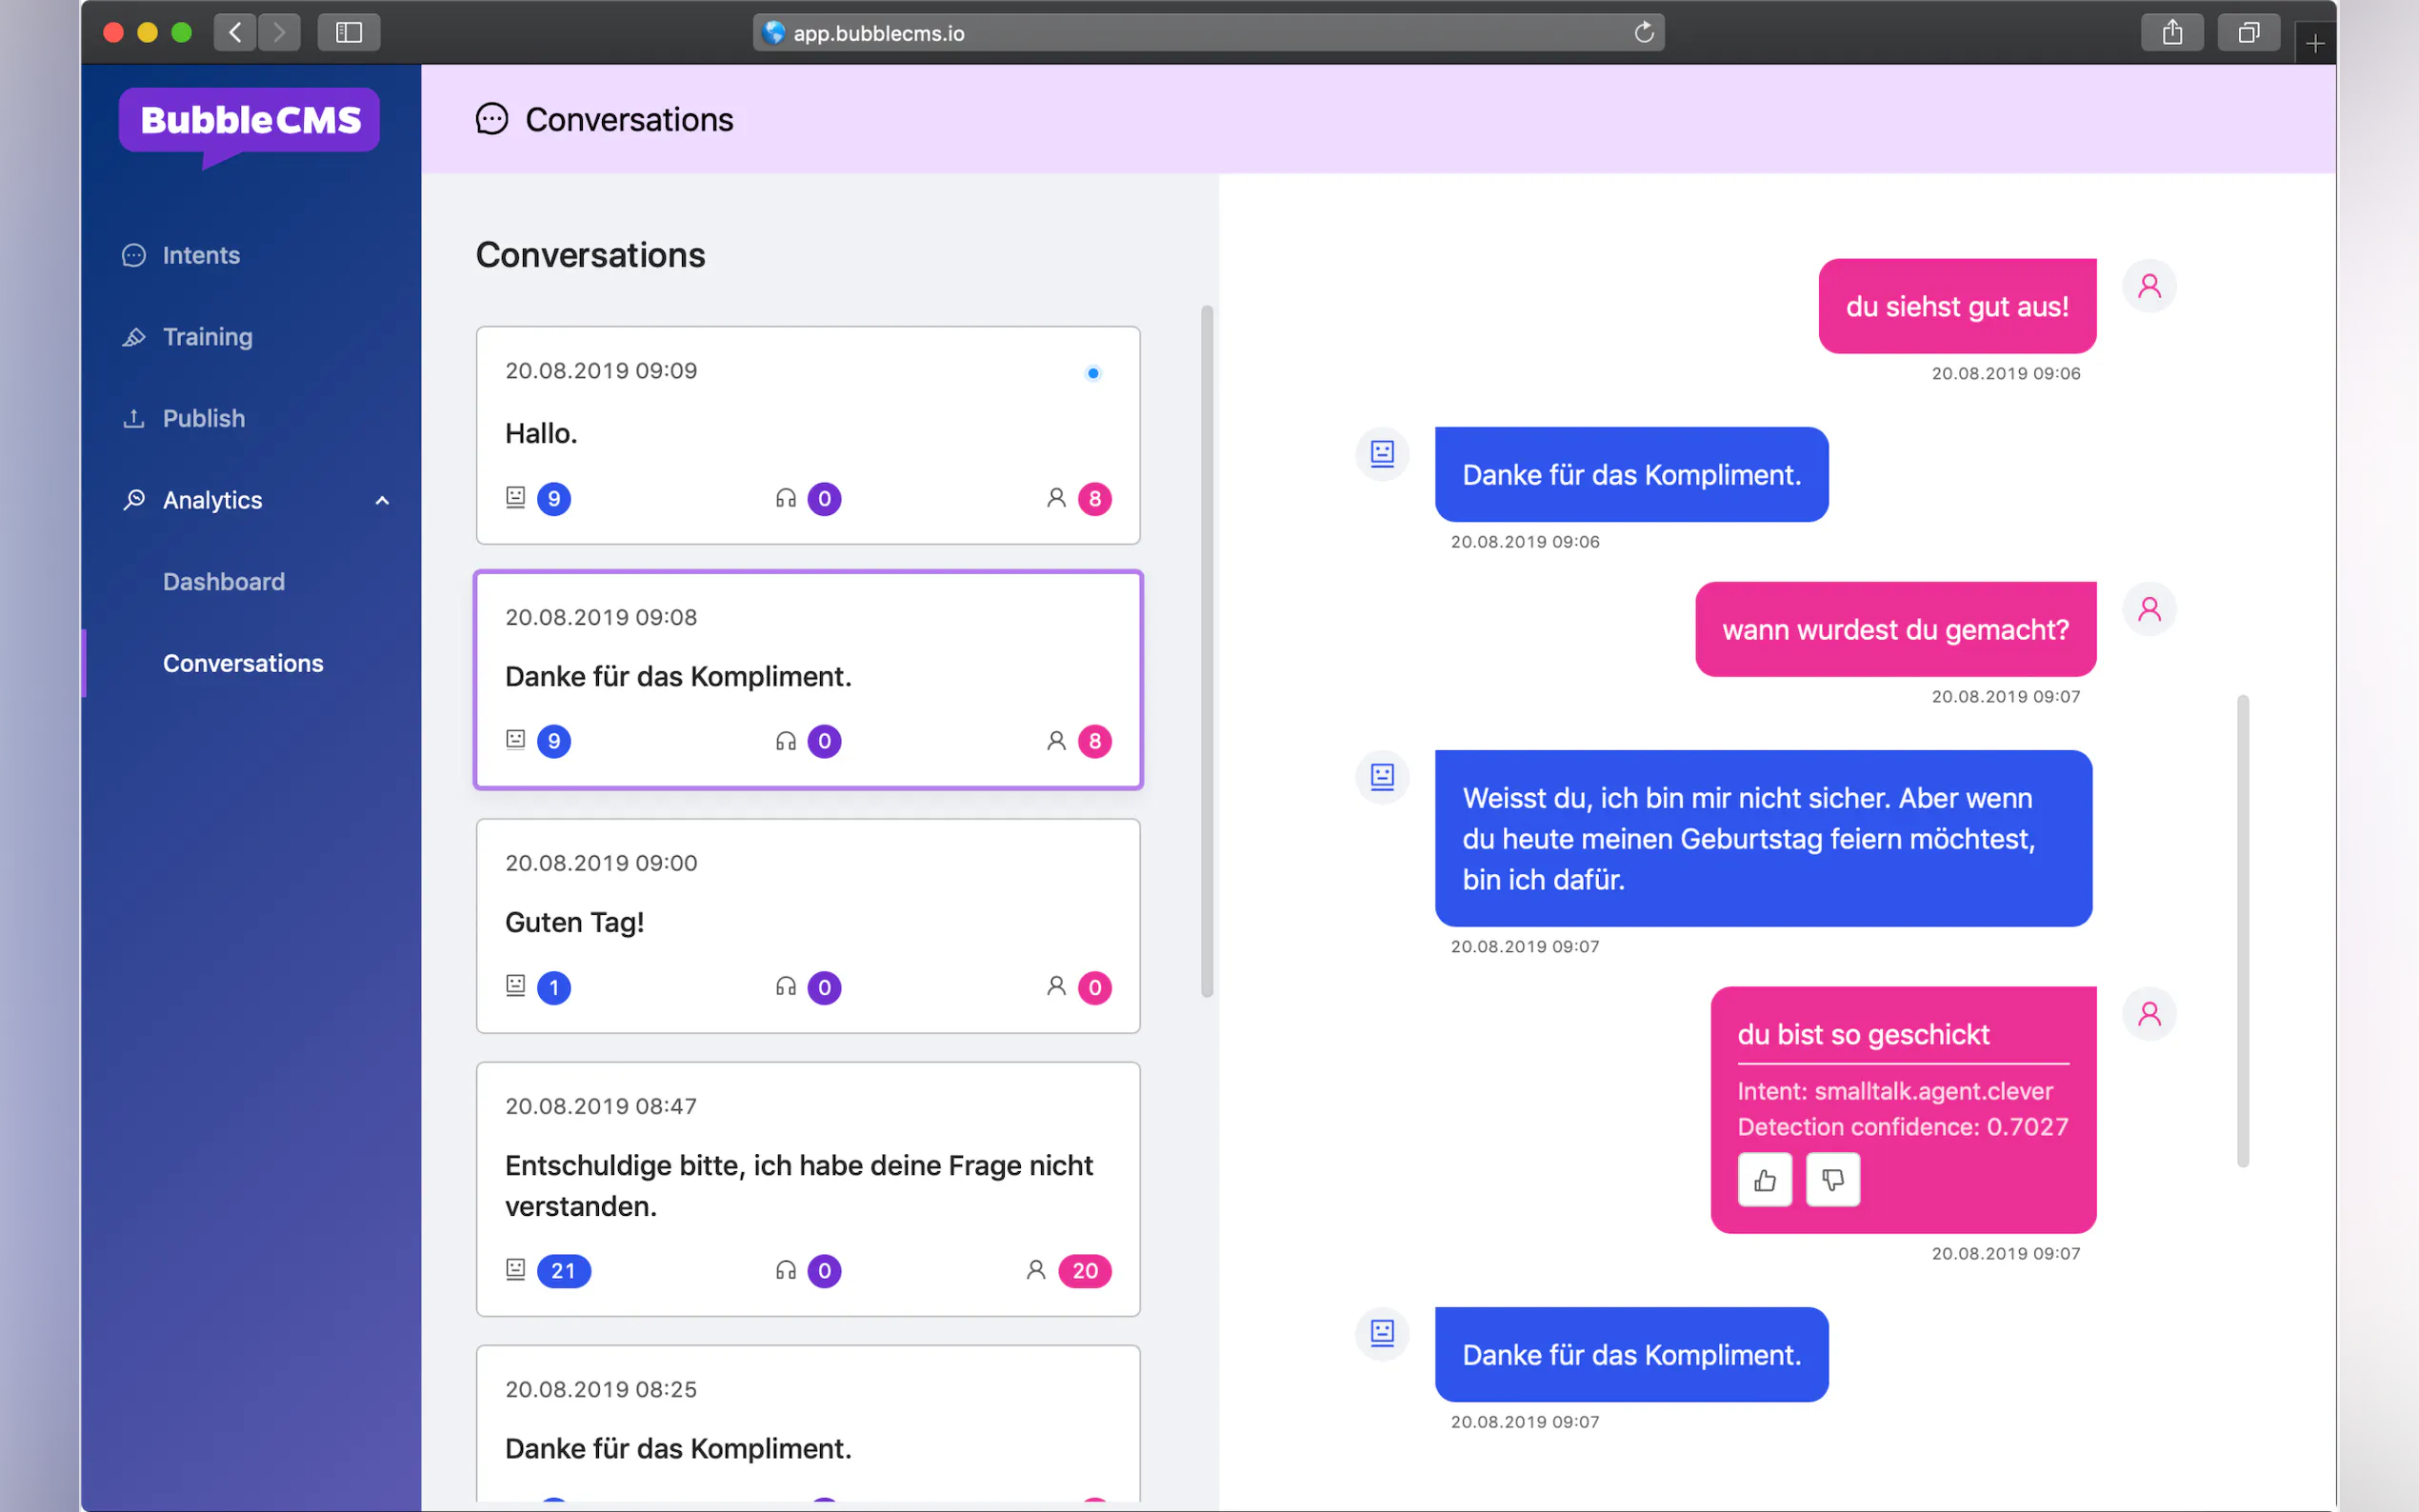This screenshot has height=1512, width=2419.
Task: Go to the Training section
Action: pos(207,337)
